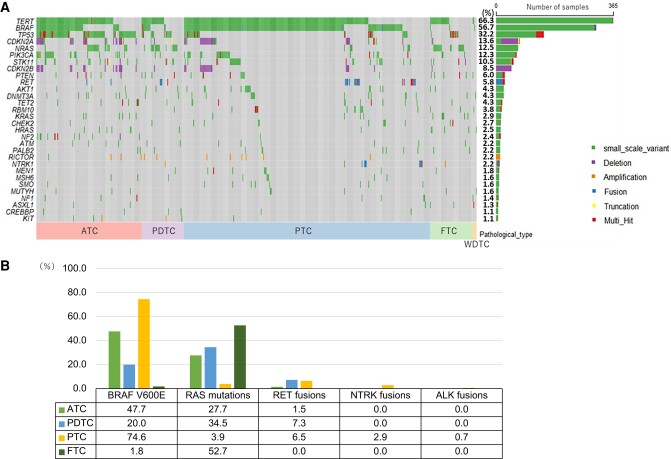Click the panel B letter label

(x=5, y=266)
